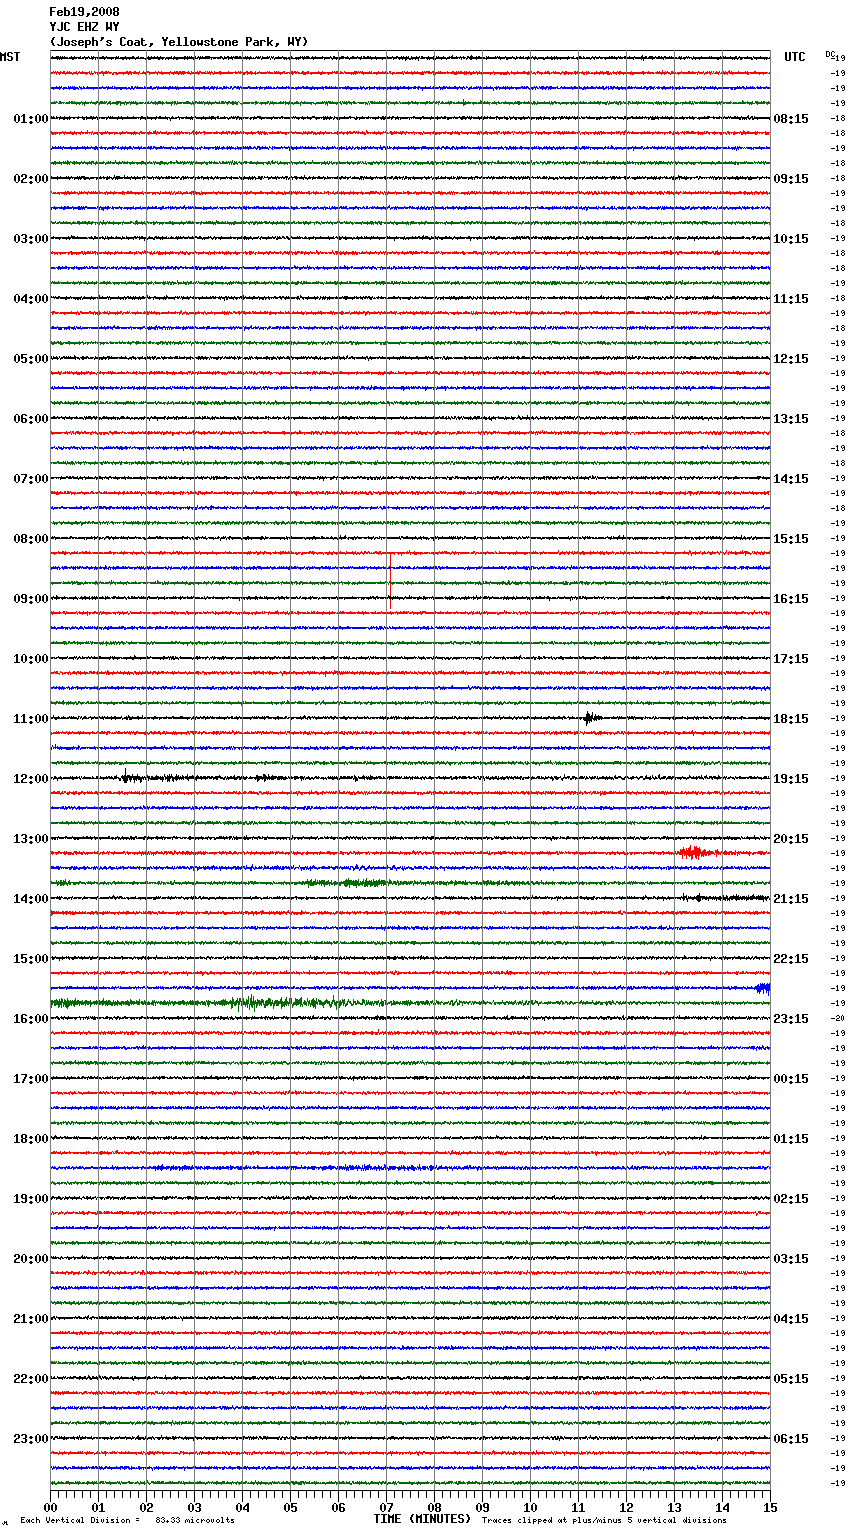Screen dimensions: 850x1534
Task: Select the 06:15 UTC time label
Action: point(791,1439)
